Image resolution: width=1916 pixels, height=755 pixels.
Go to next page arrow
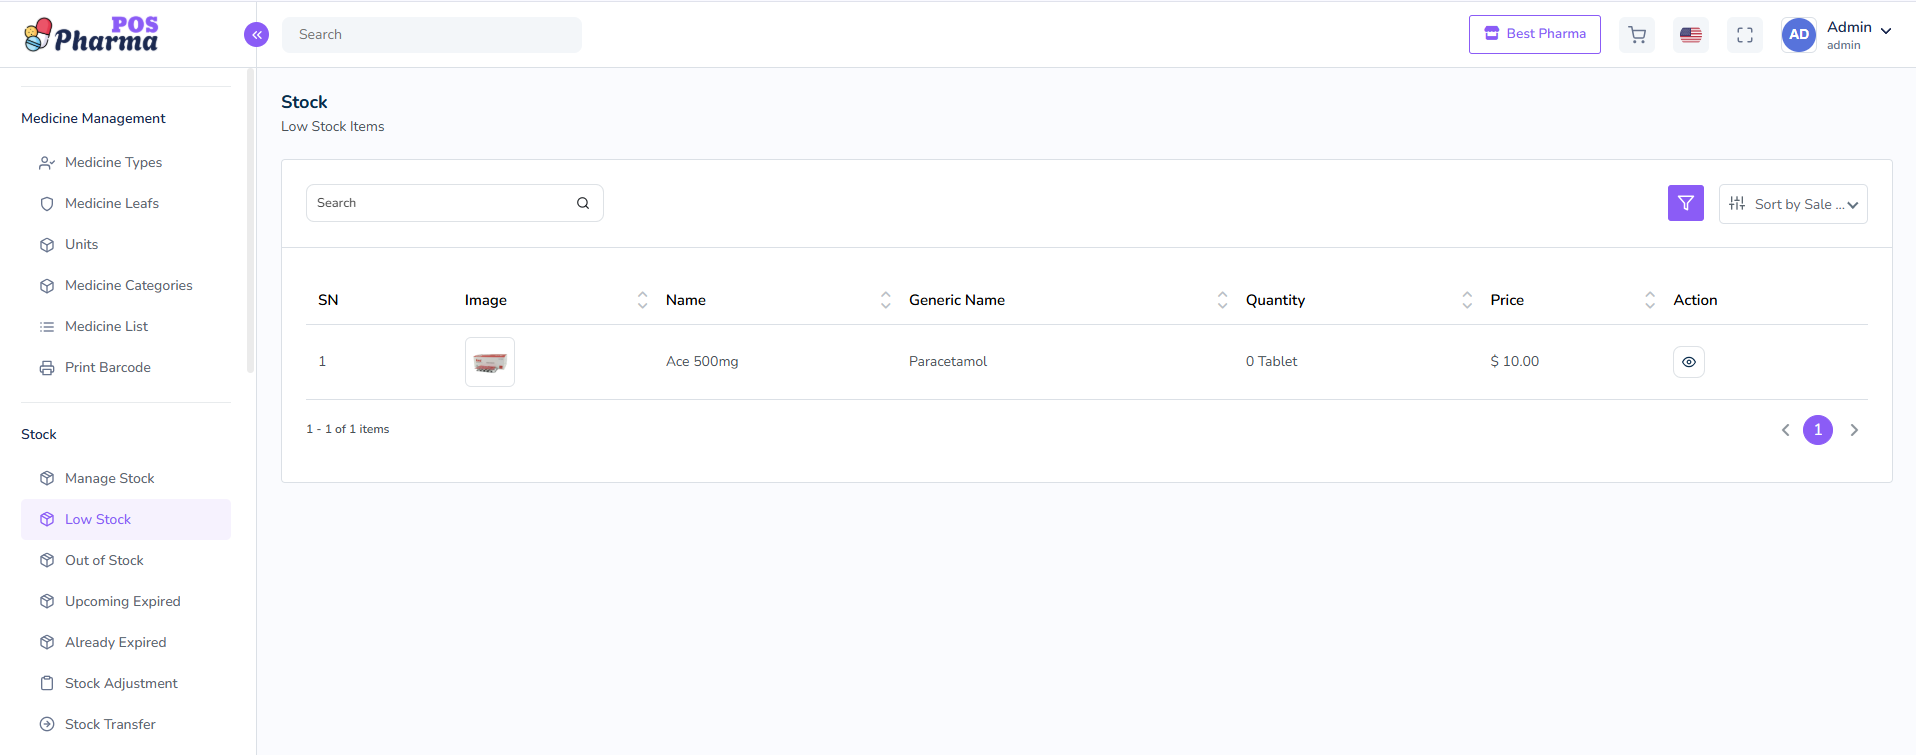click(1854, 430)
